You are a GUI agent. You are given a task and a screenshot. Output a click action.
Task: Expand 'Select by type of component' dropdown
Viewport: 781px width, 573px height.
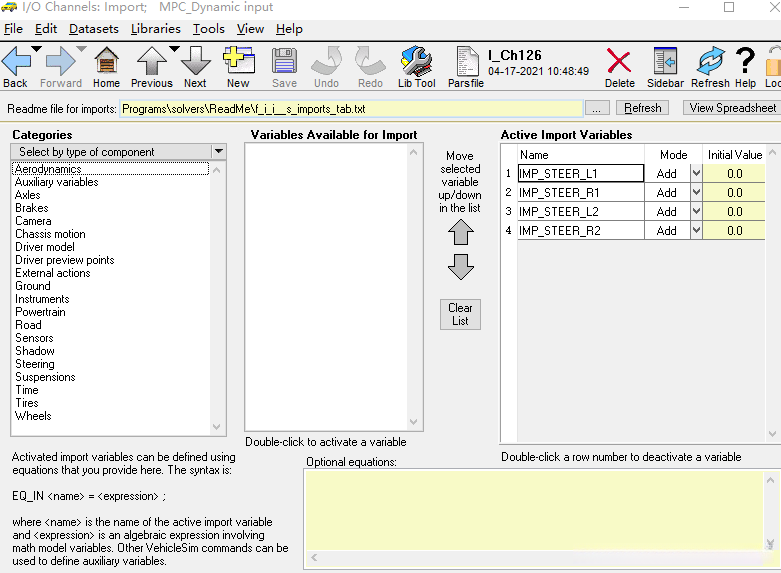pos(218,152)
